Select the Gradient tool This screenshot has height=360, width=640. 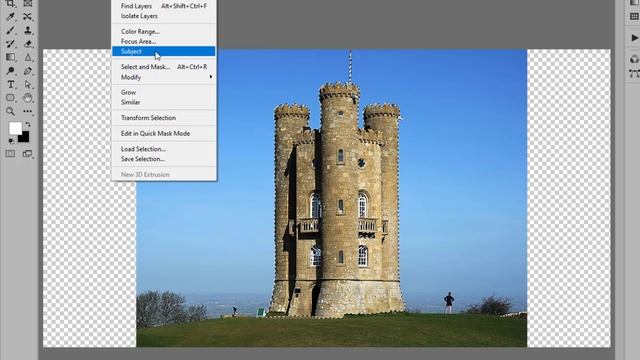pos(11,57)
